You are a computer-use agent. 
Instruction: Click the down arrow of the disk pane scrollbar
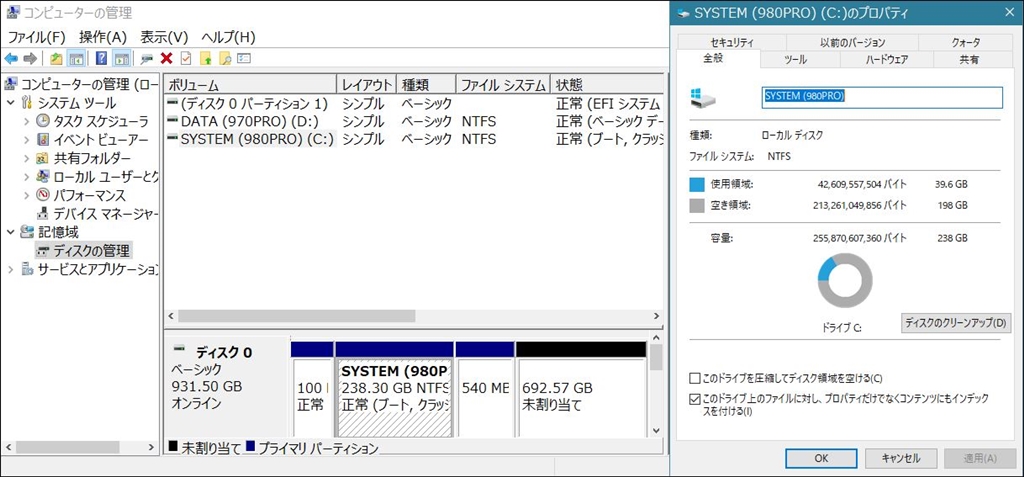(656, 430)
